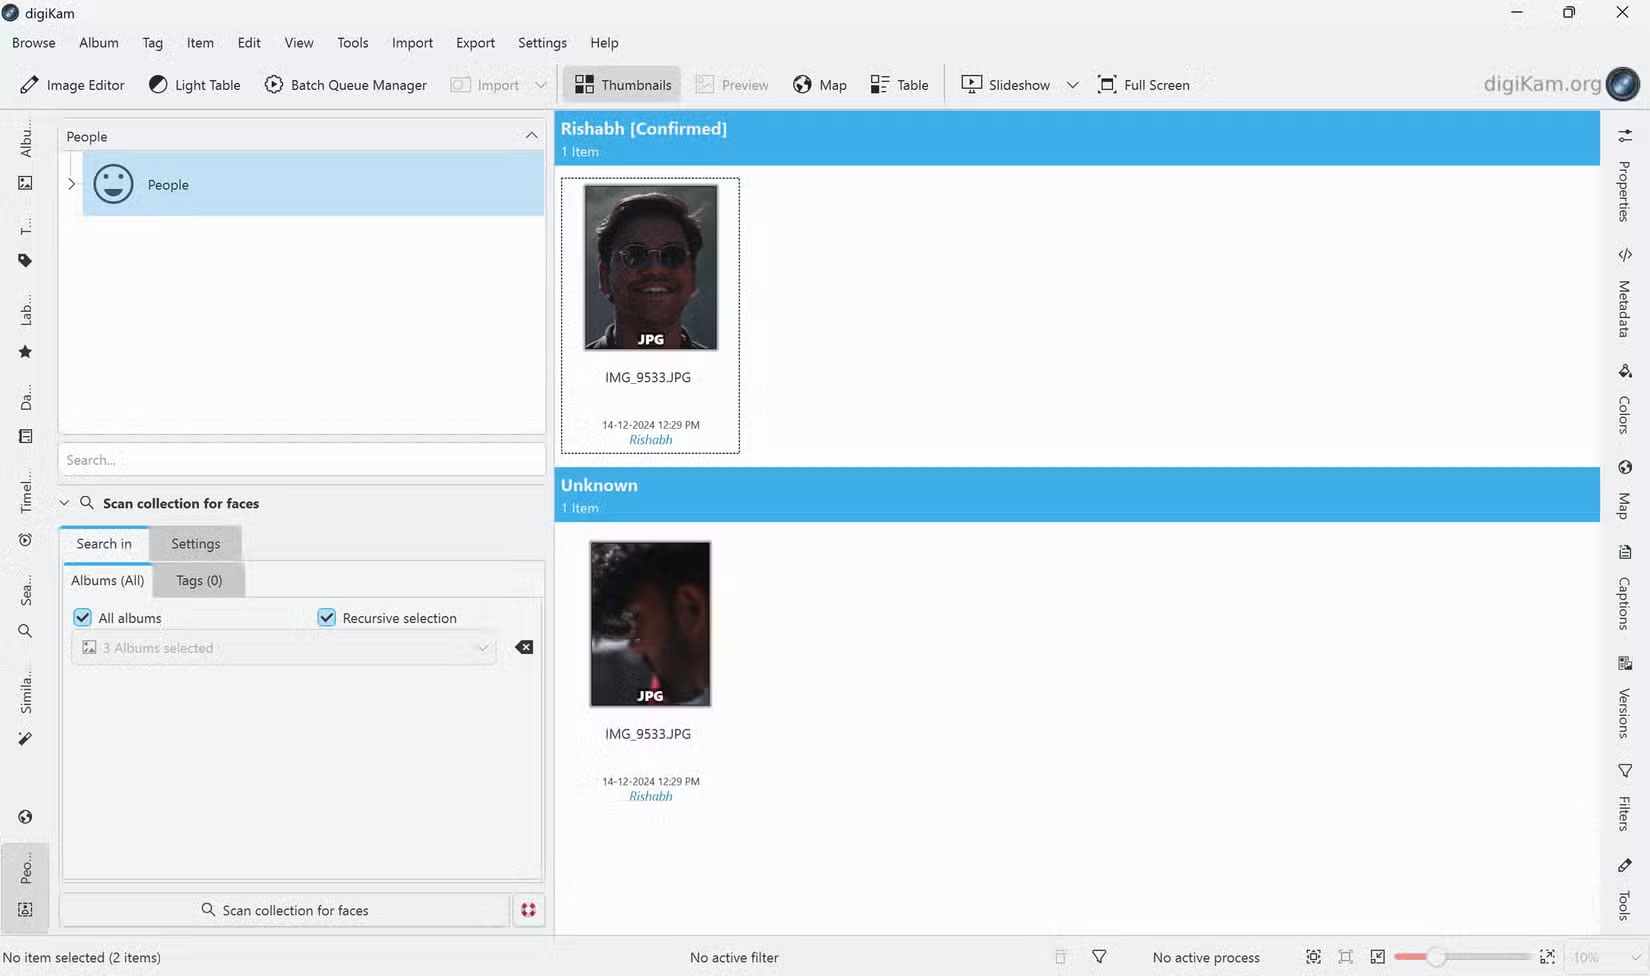This screenshot has width=1650, height=976.
Task: Collapse the Scan collection for faces section
Action: [64, 503]
